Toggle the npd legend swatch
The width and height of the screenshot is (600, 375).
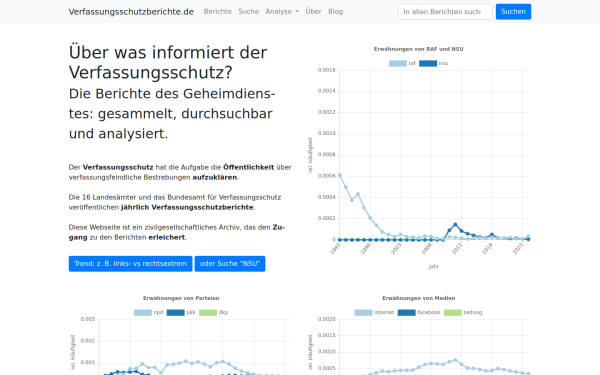[x=143, y=313]
